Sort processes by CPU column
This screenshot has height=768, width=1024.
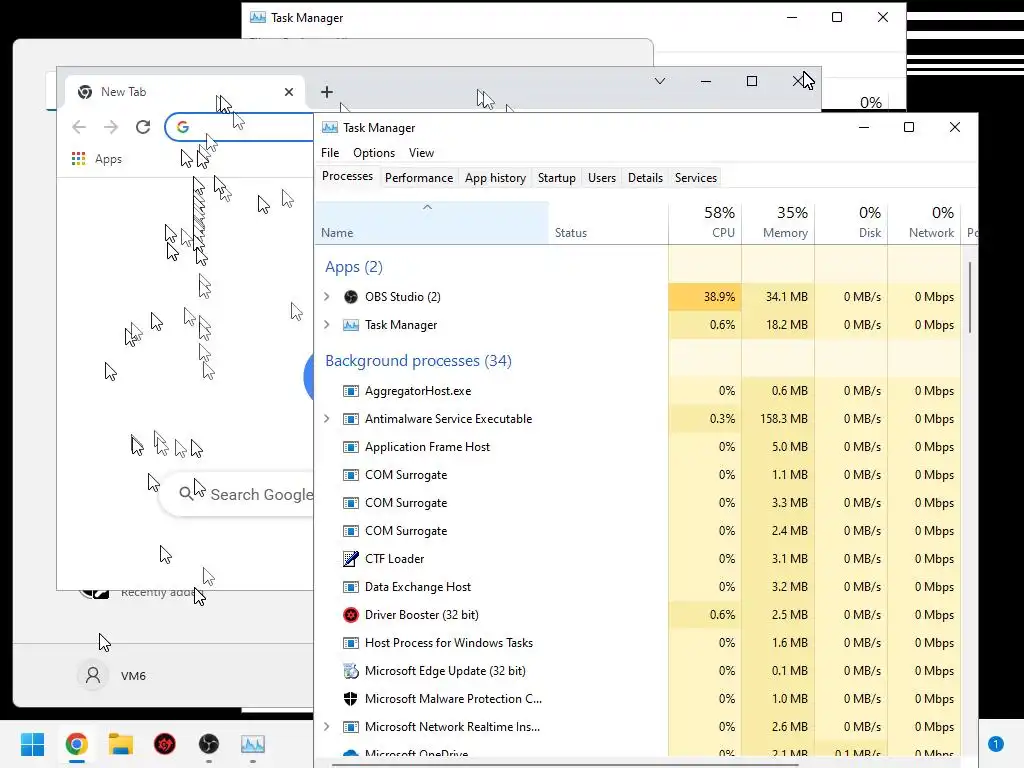click(x=705, y=223)
